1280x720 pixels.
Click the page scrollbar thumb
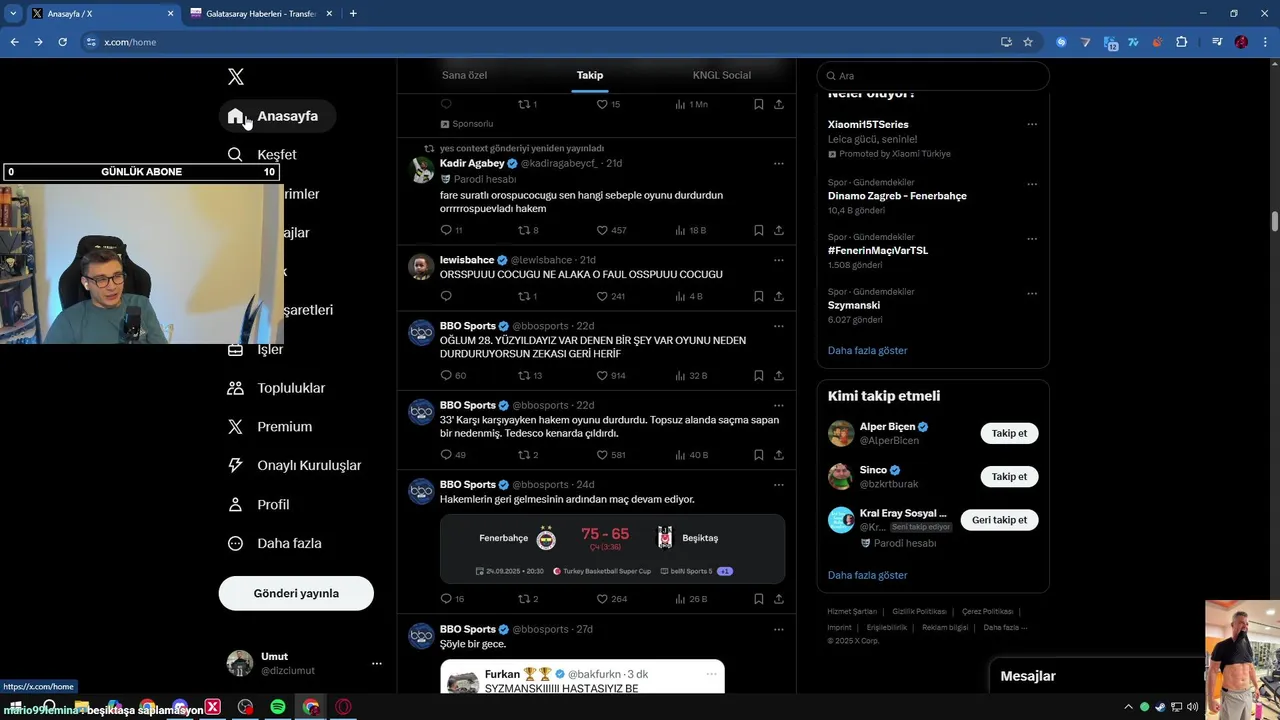[1275, 221]
